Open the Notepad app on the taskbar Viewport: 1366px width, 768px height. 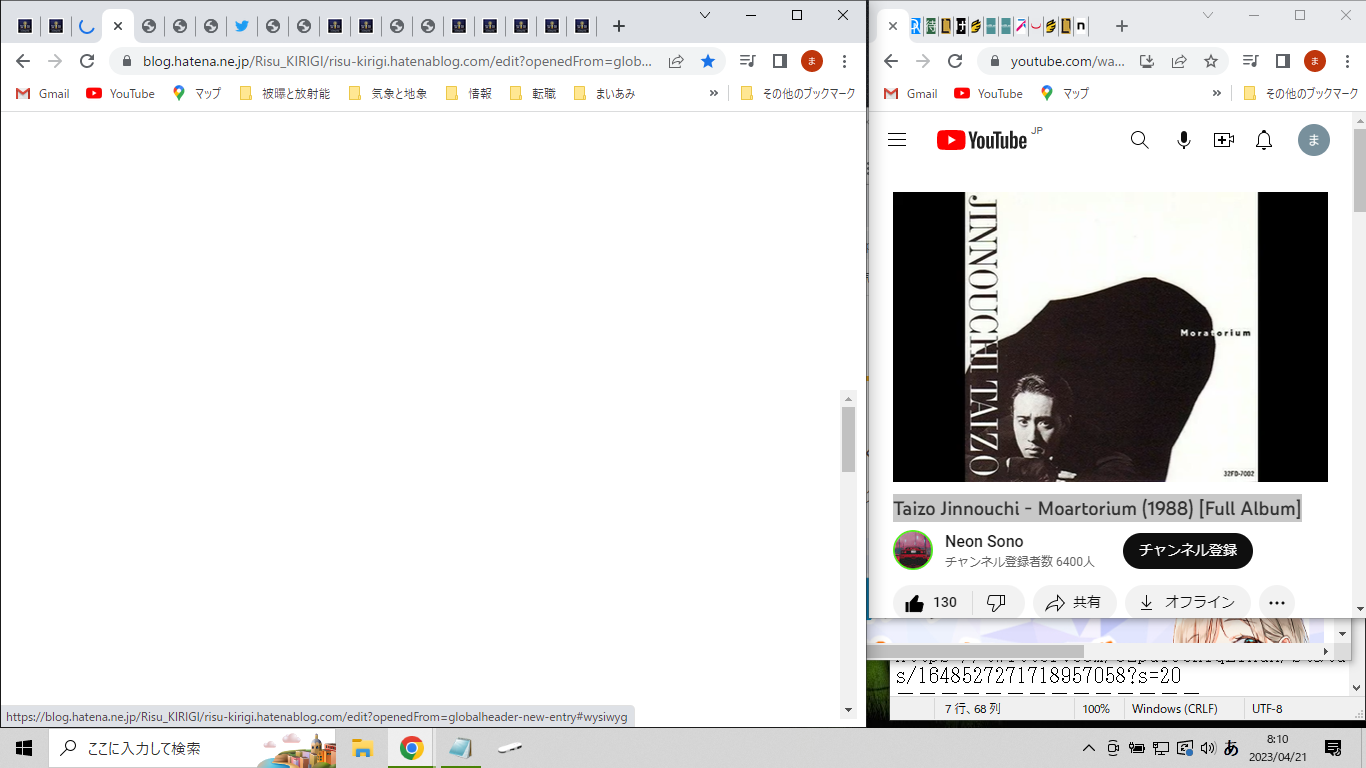[460, 748]
